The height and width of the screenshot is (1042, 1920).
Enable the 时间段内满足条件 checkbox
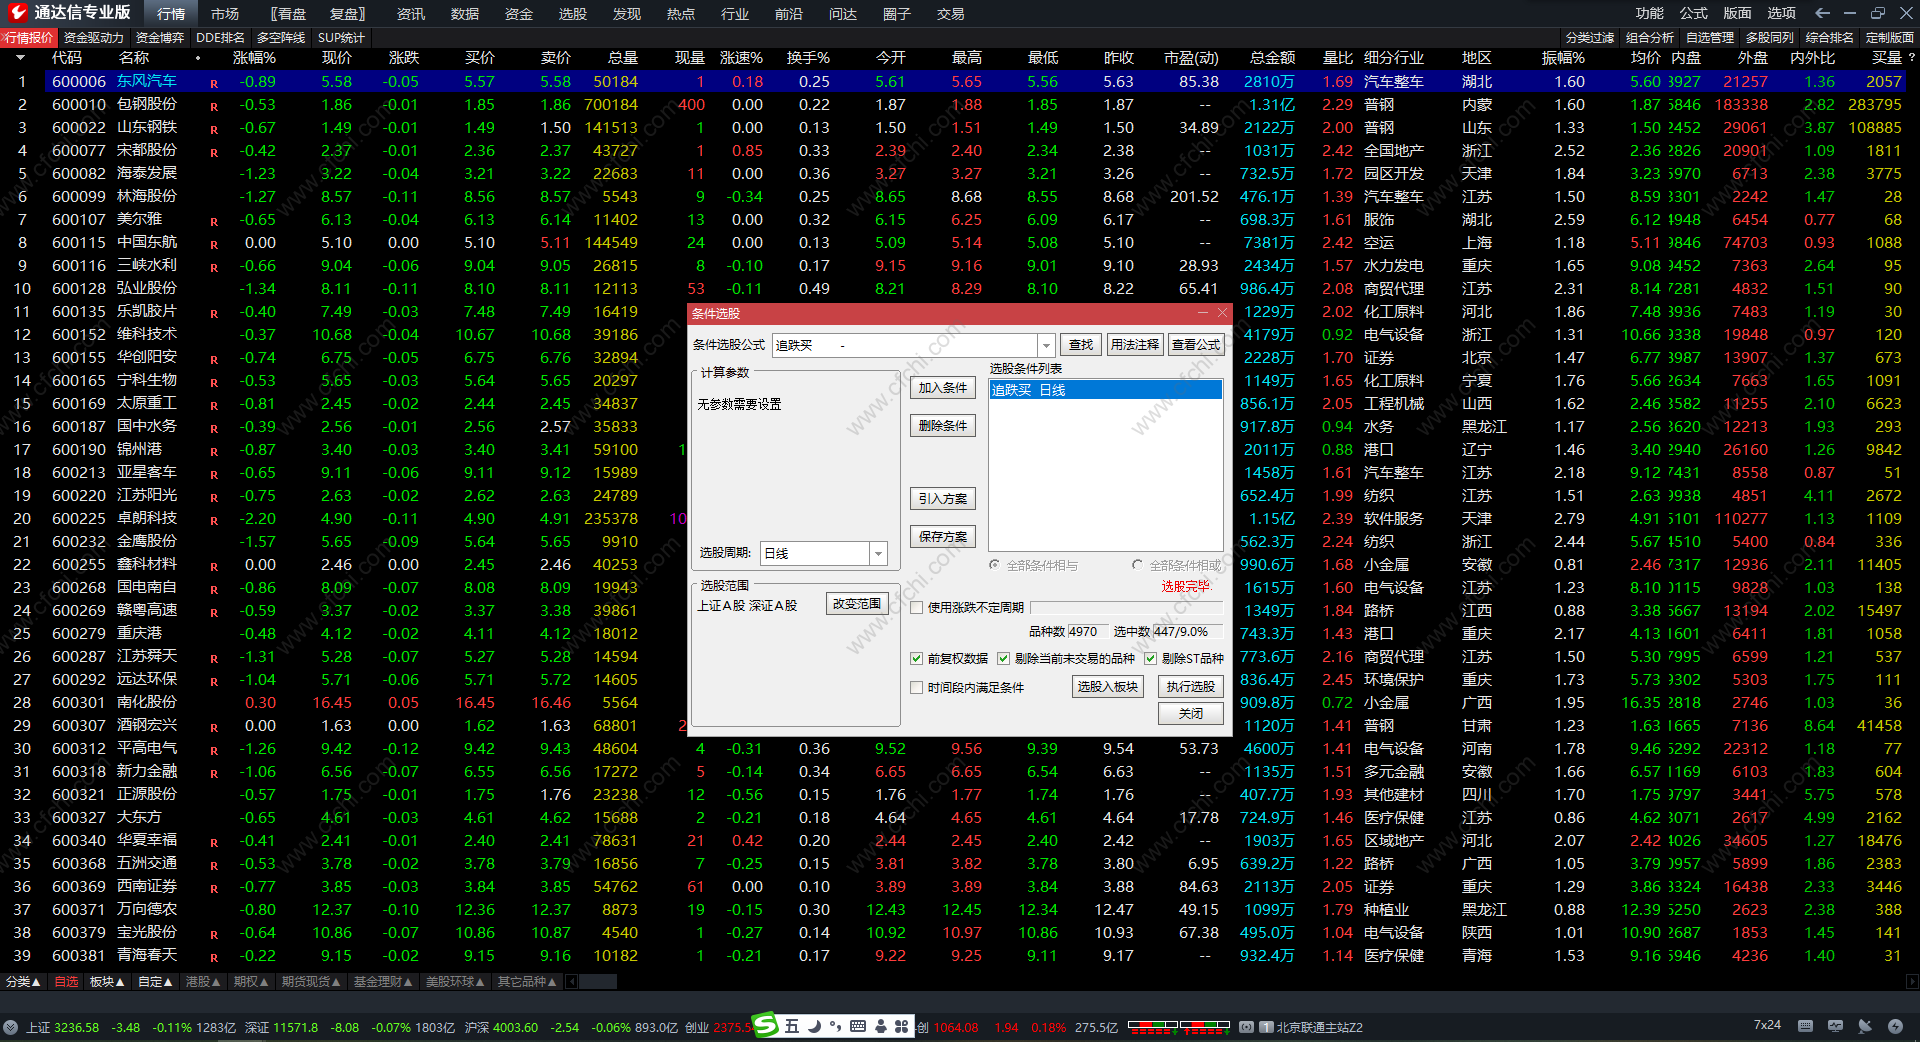click(x=916, y=688)
